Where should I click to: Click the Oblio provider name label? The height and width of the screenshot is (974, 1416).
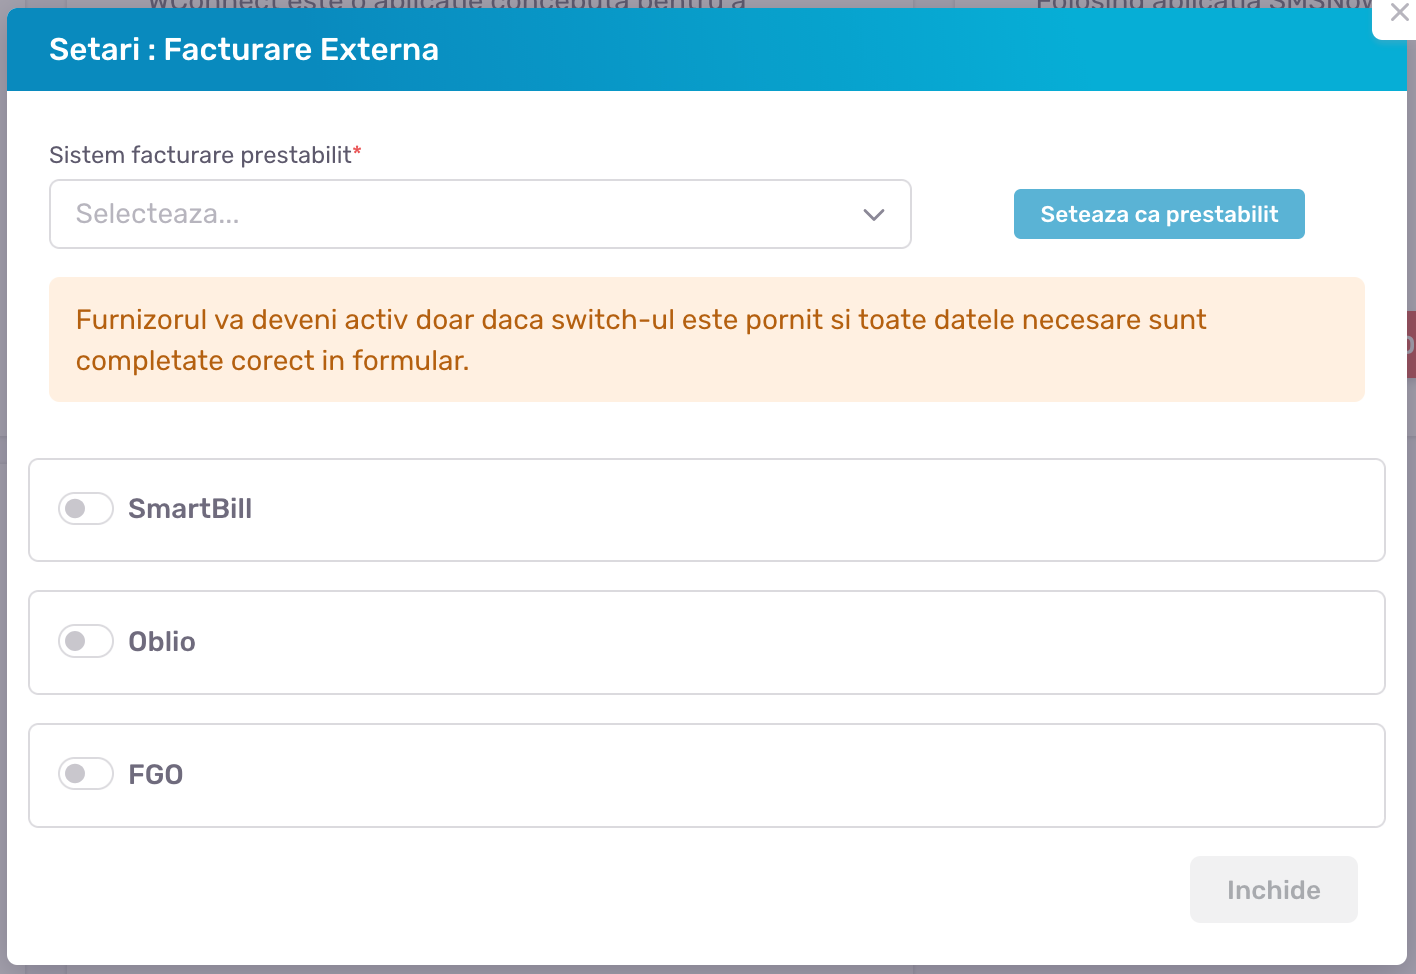pyautogui.click(x=162, y=642)
